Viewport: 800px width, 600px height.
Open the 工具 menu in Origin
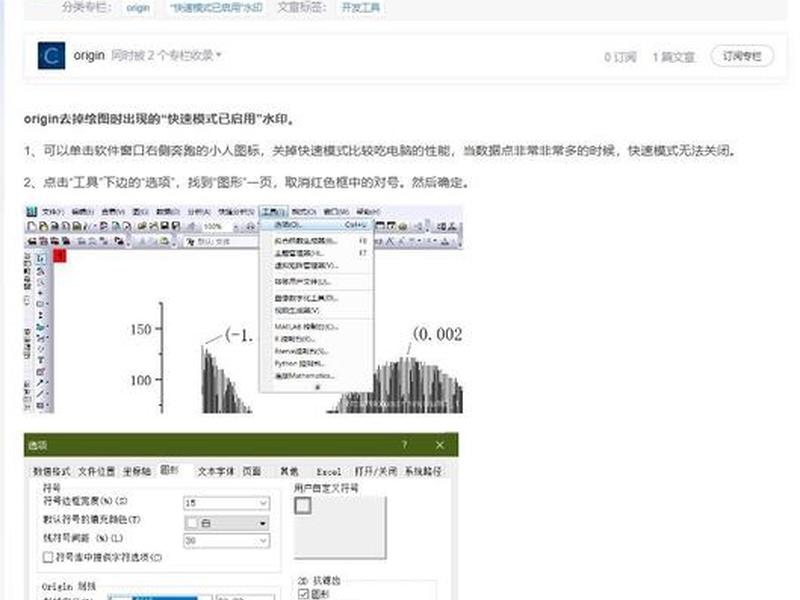pos(273,211)
